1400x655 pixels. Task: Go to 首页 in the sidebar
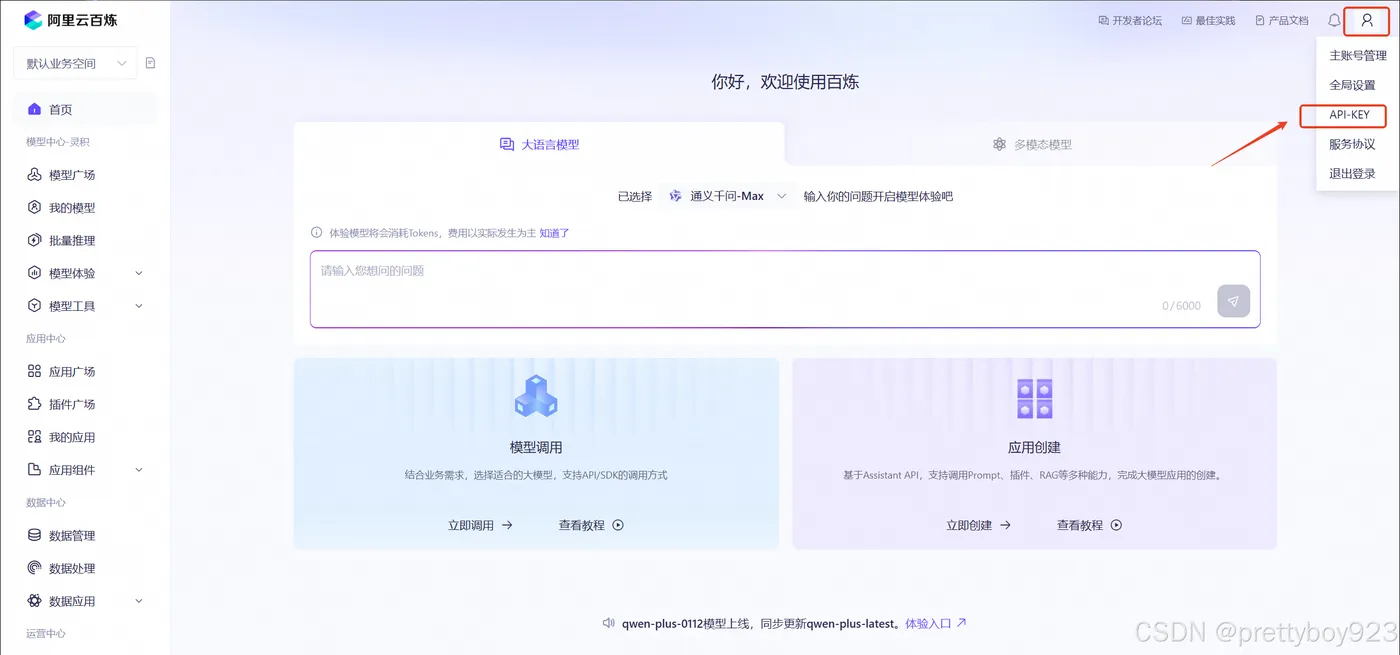click(84, 109)
